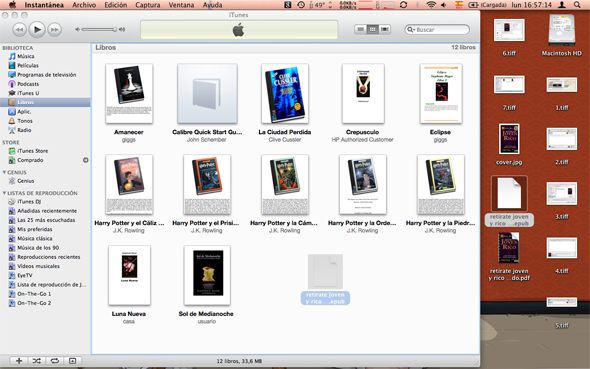Show the artwork viewer button

click(73, 361)
